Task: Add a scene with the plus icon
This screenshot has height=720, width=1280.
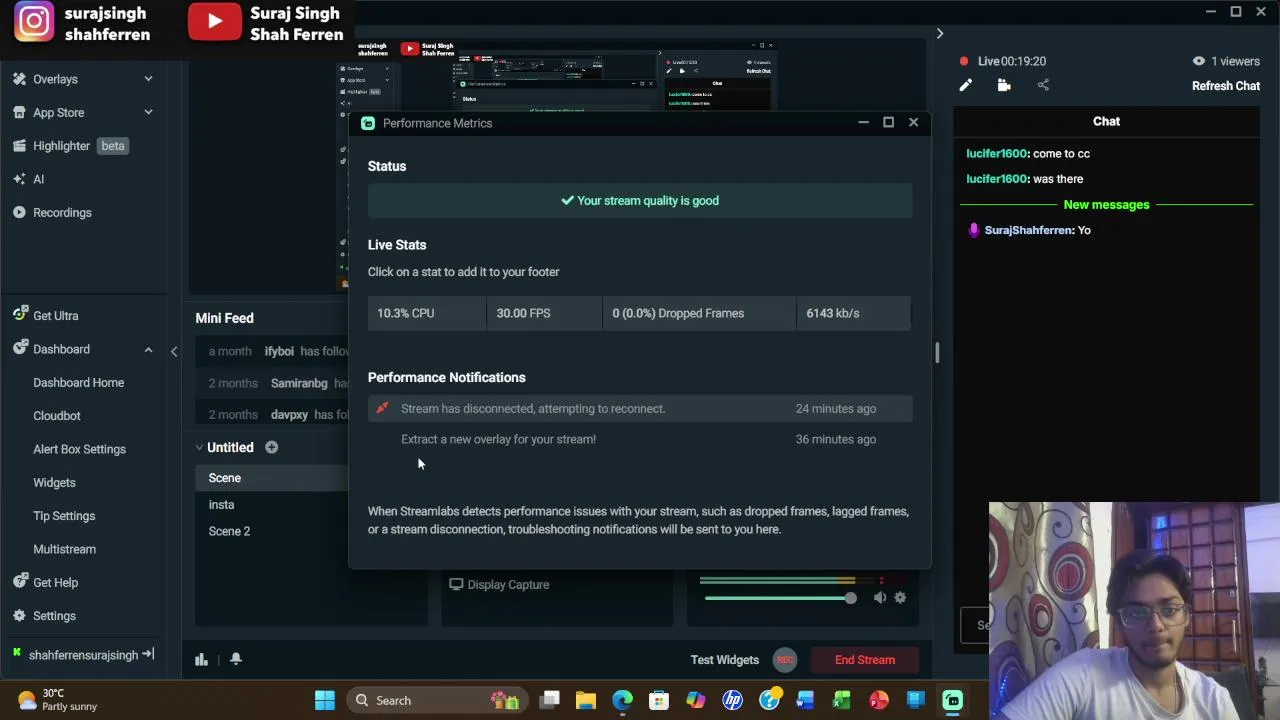Action: [271, 447]
